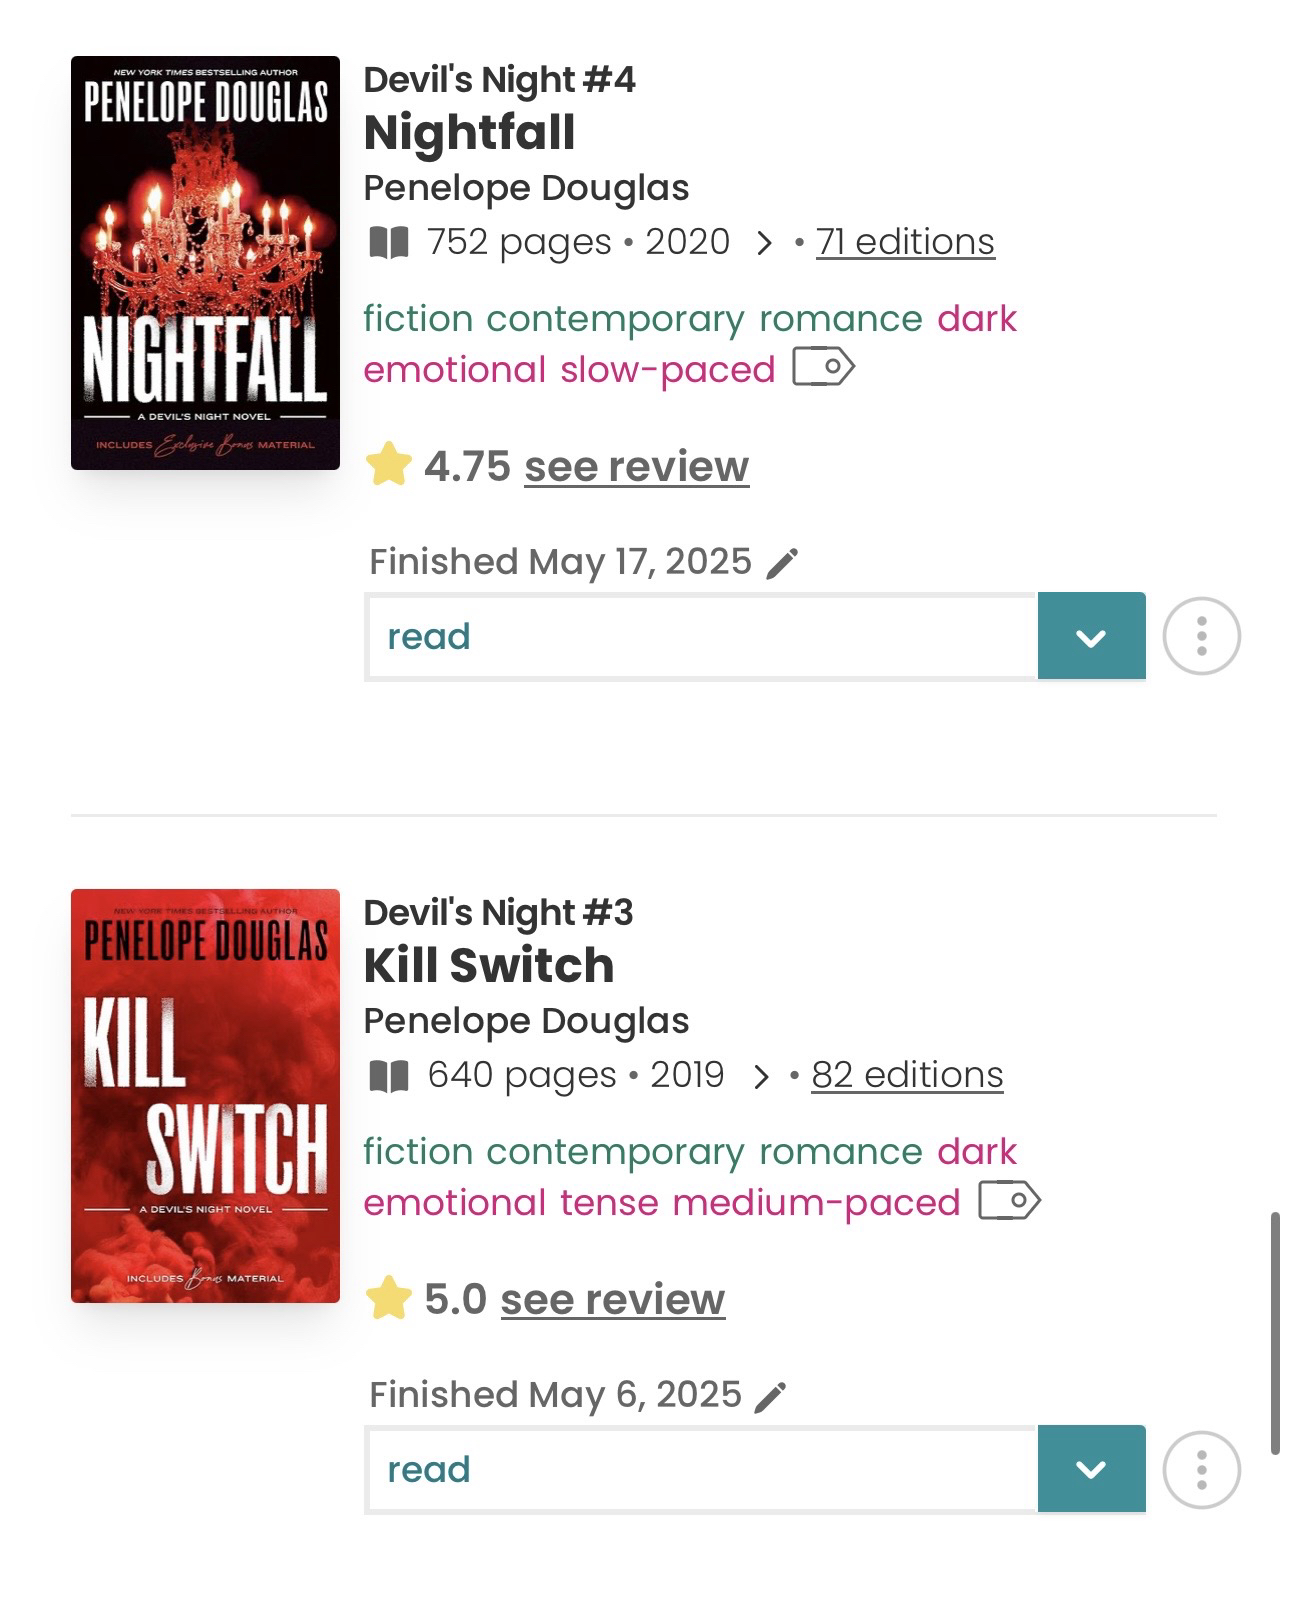This screenshot has width=1289, height=1617.
Task: Open the Nightfall book cover thumbnail
Action: tap(205, 263)
